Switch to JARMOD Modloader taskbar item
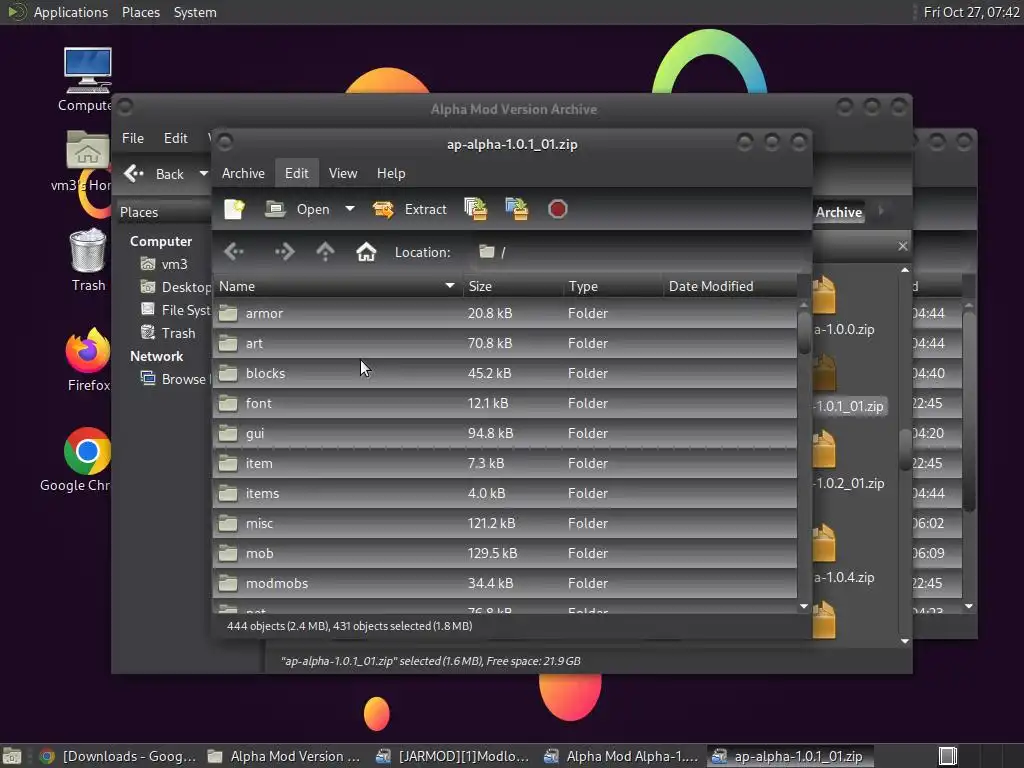The image size is (1024, 768). pyautogui.click(x=452, y=756)
